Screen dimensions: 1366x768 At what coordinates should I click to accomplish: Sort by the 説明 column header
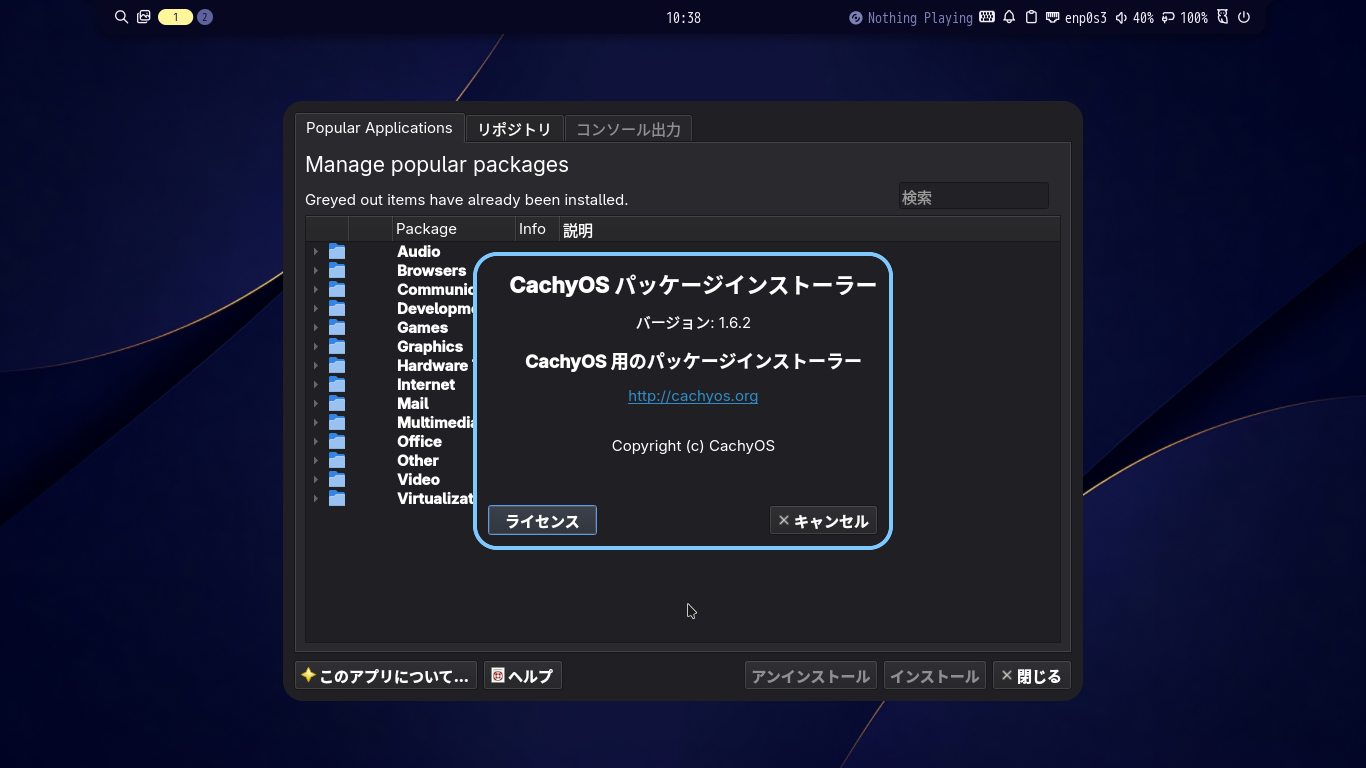pyautogui.click(x=809, y=229)
